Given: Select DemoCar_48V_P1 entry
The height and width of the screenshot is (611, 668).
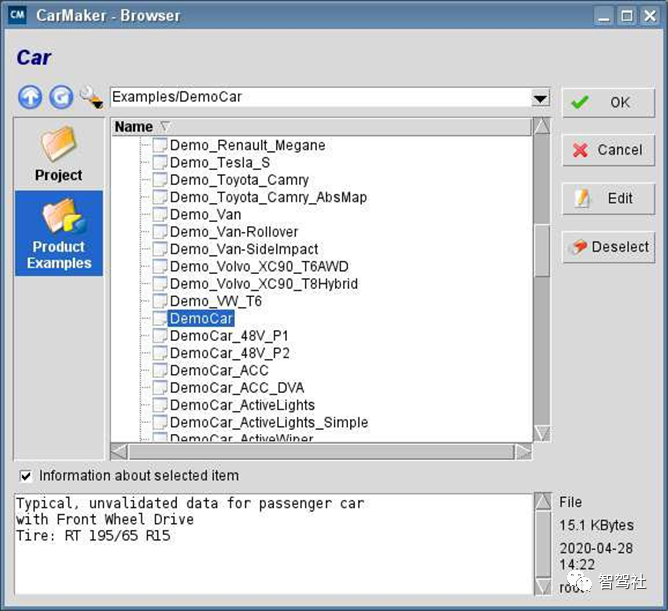Looking at the screenshot, I should point(229,336).
